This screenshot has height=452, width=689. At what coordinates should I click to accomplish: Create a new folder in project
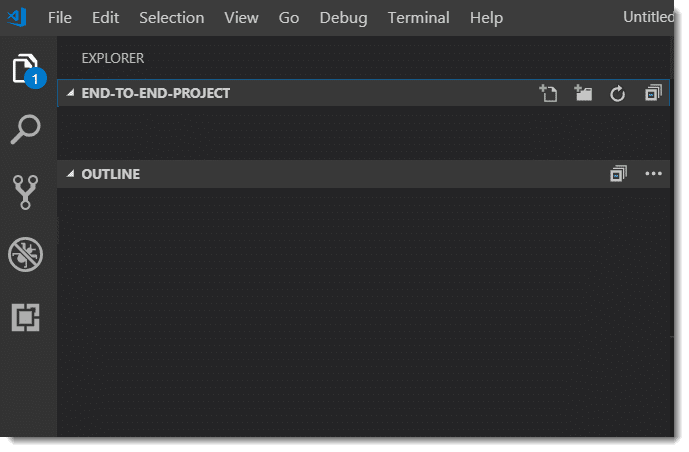tap(583, 93)
